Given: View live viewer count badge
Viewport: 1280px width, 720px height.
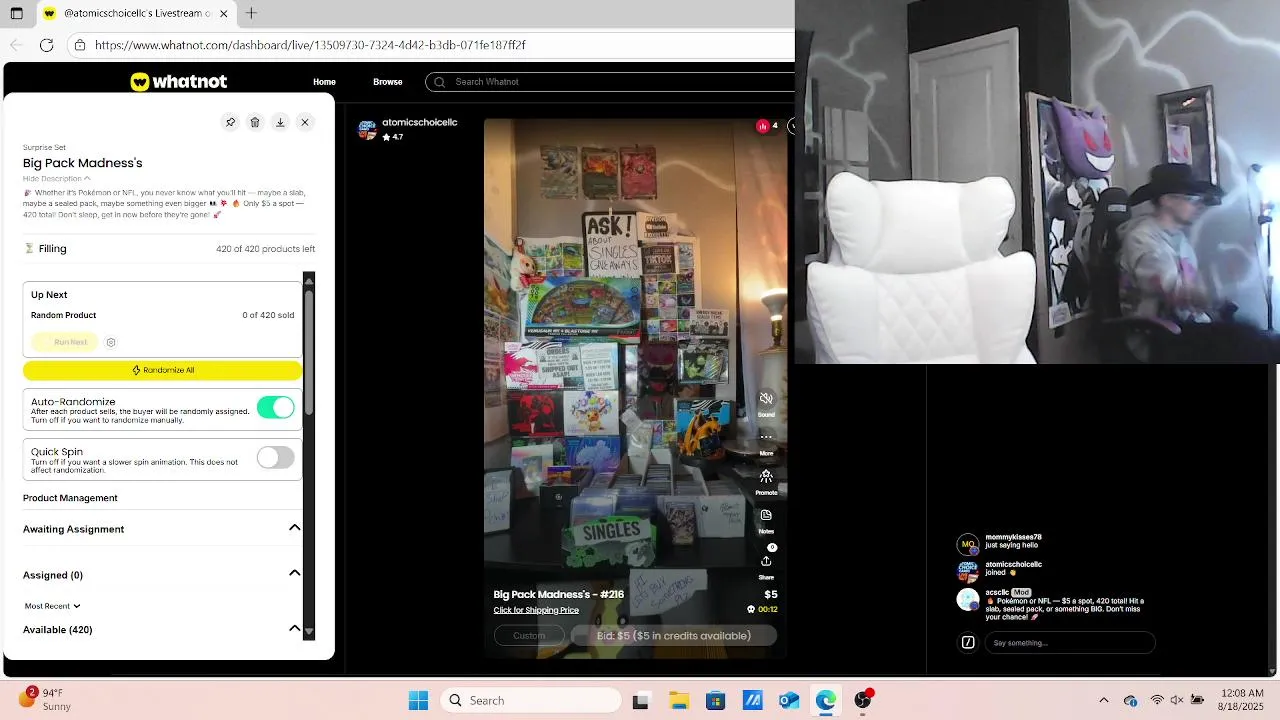Looking at the screenshot, I should click(x=767, y=126).
